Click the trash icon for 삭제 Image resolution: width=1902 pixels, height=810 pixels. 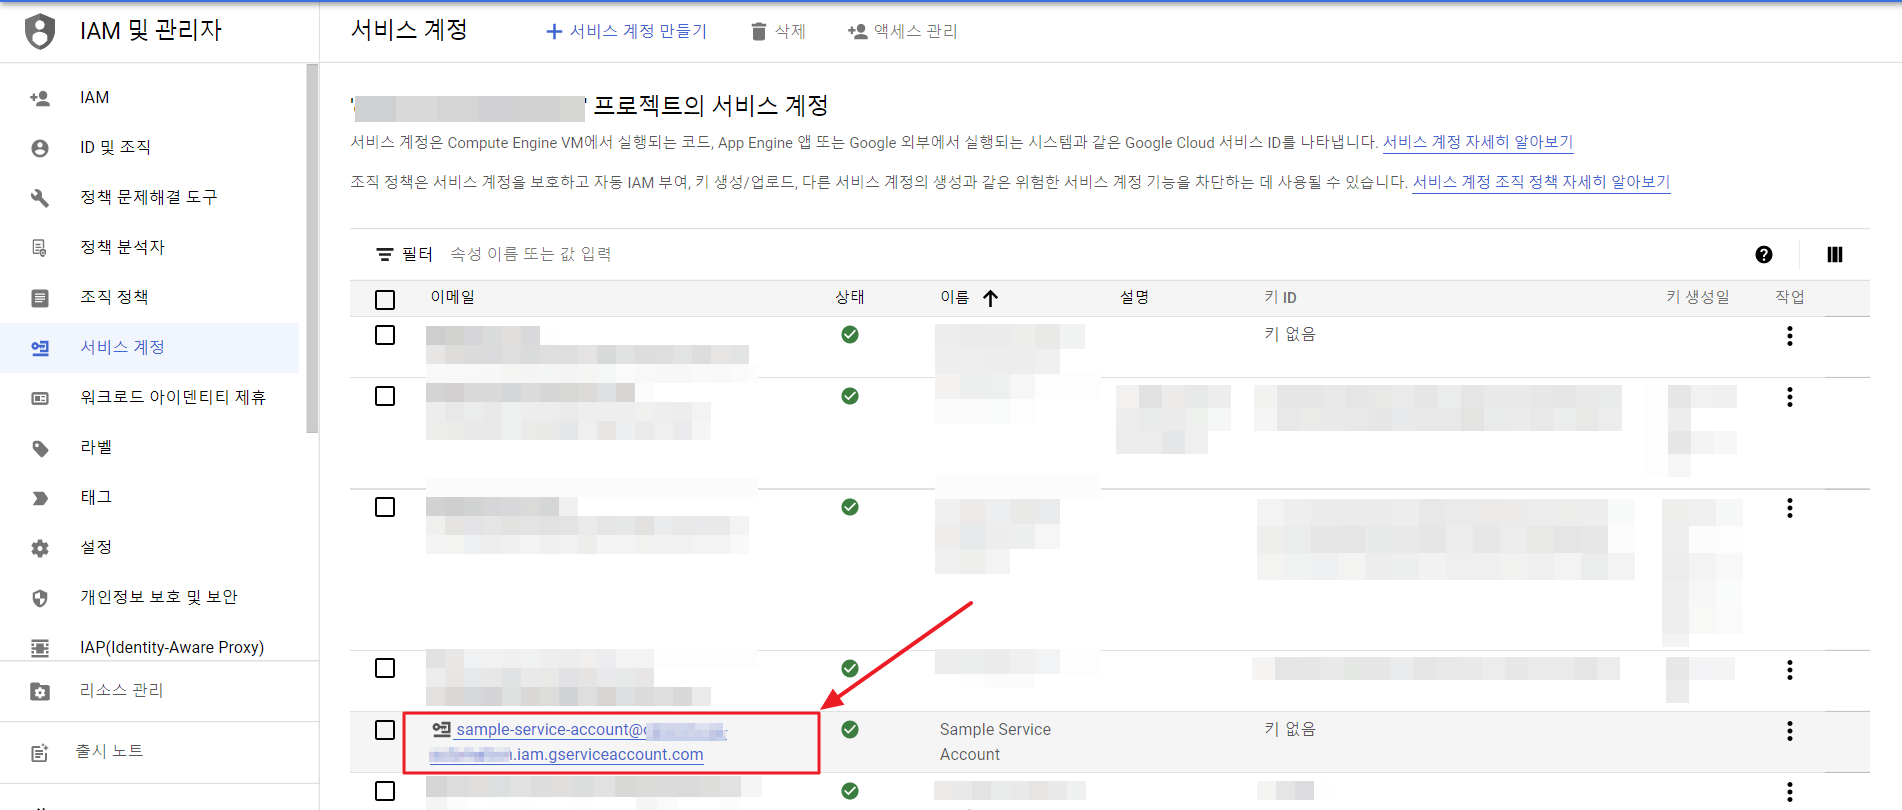(759, 32)
